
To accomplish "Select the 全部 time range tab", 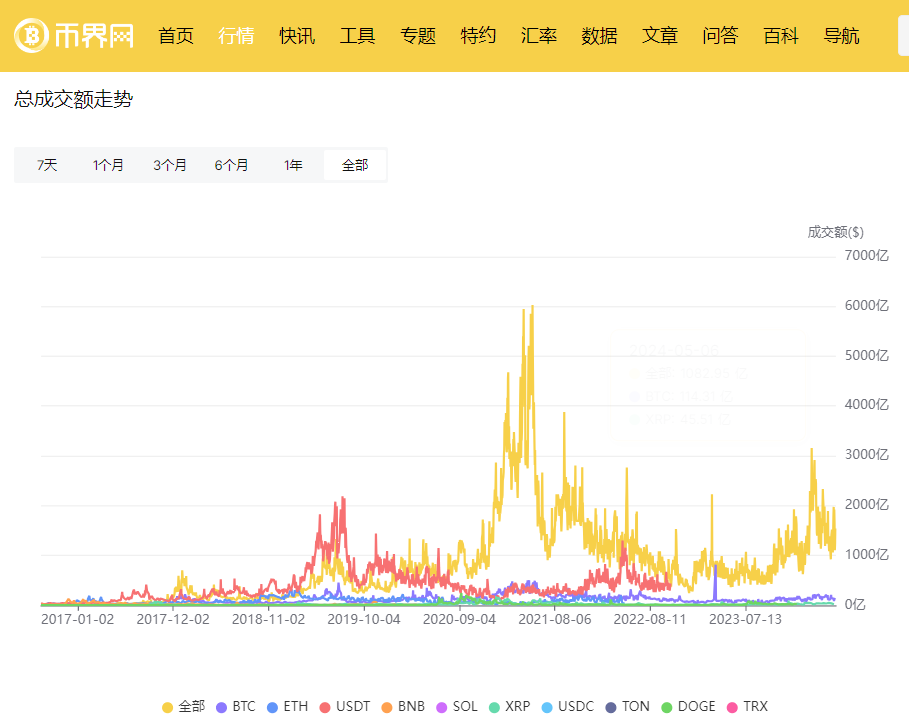I will tap(355, 165).
